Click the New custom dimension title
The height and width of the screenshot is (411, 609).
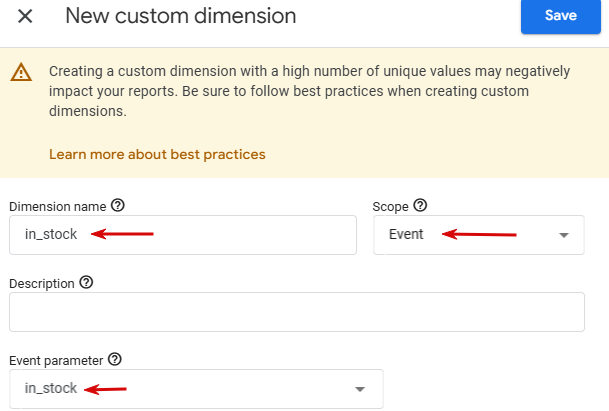pos(181,16)
